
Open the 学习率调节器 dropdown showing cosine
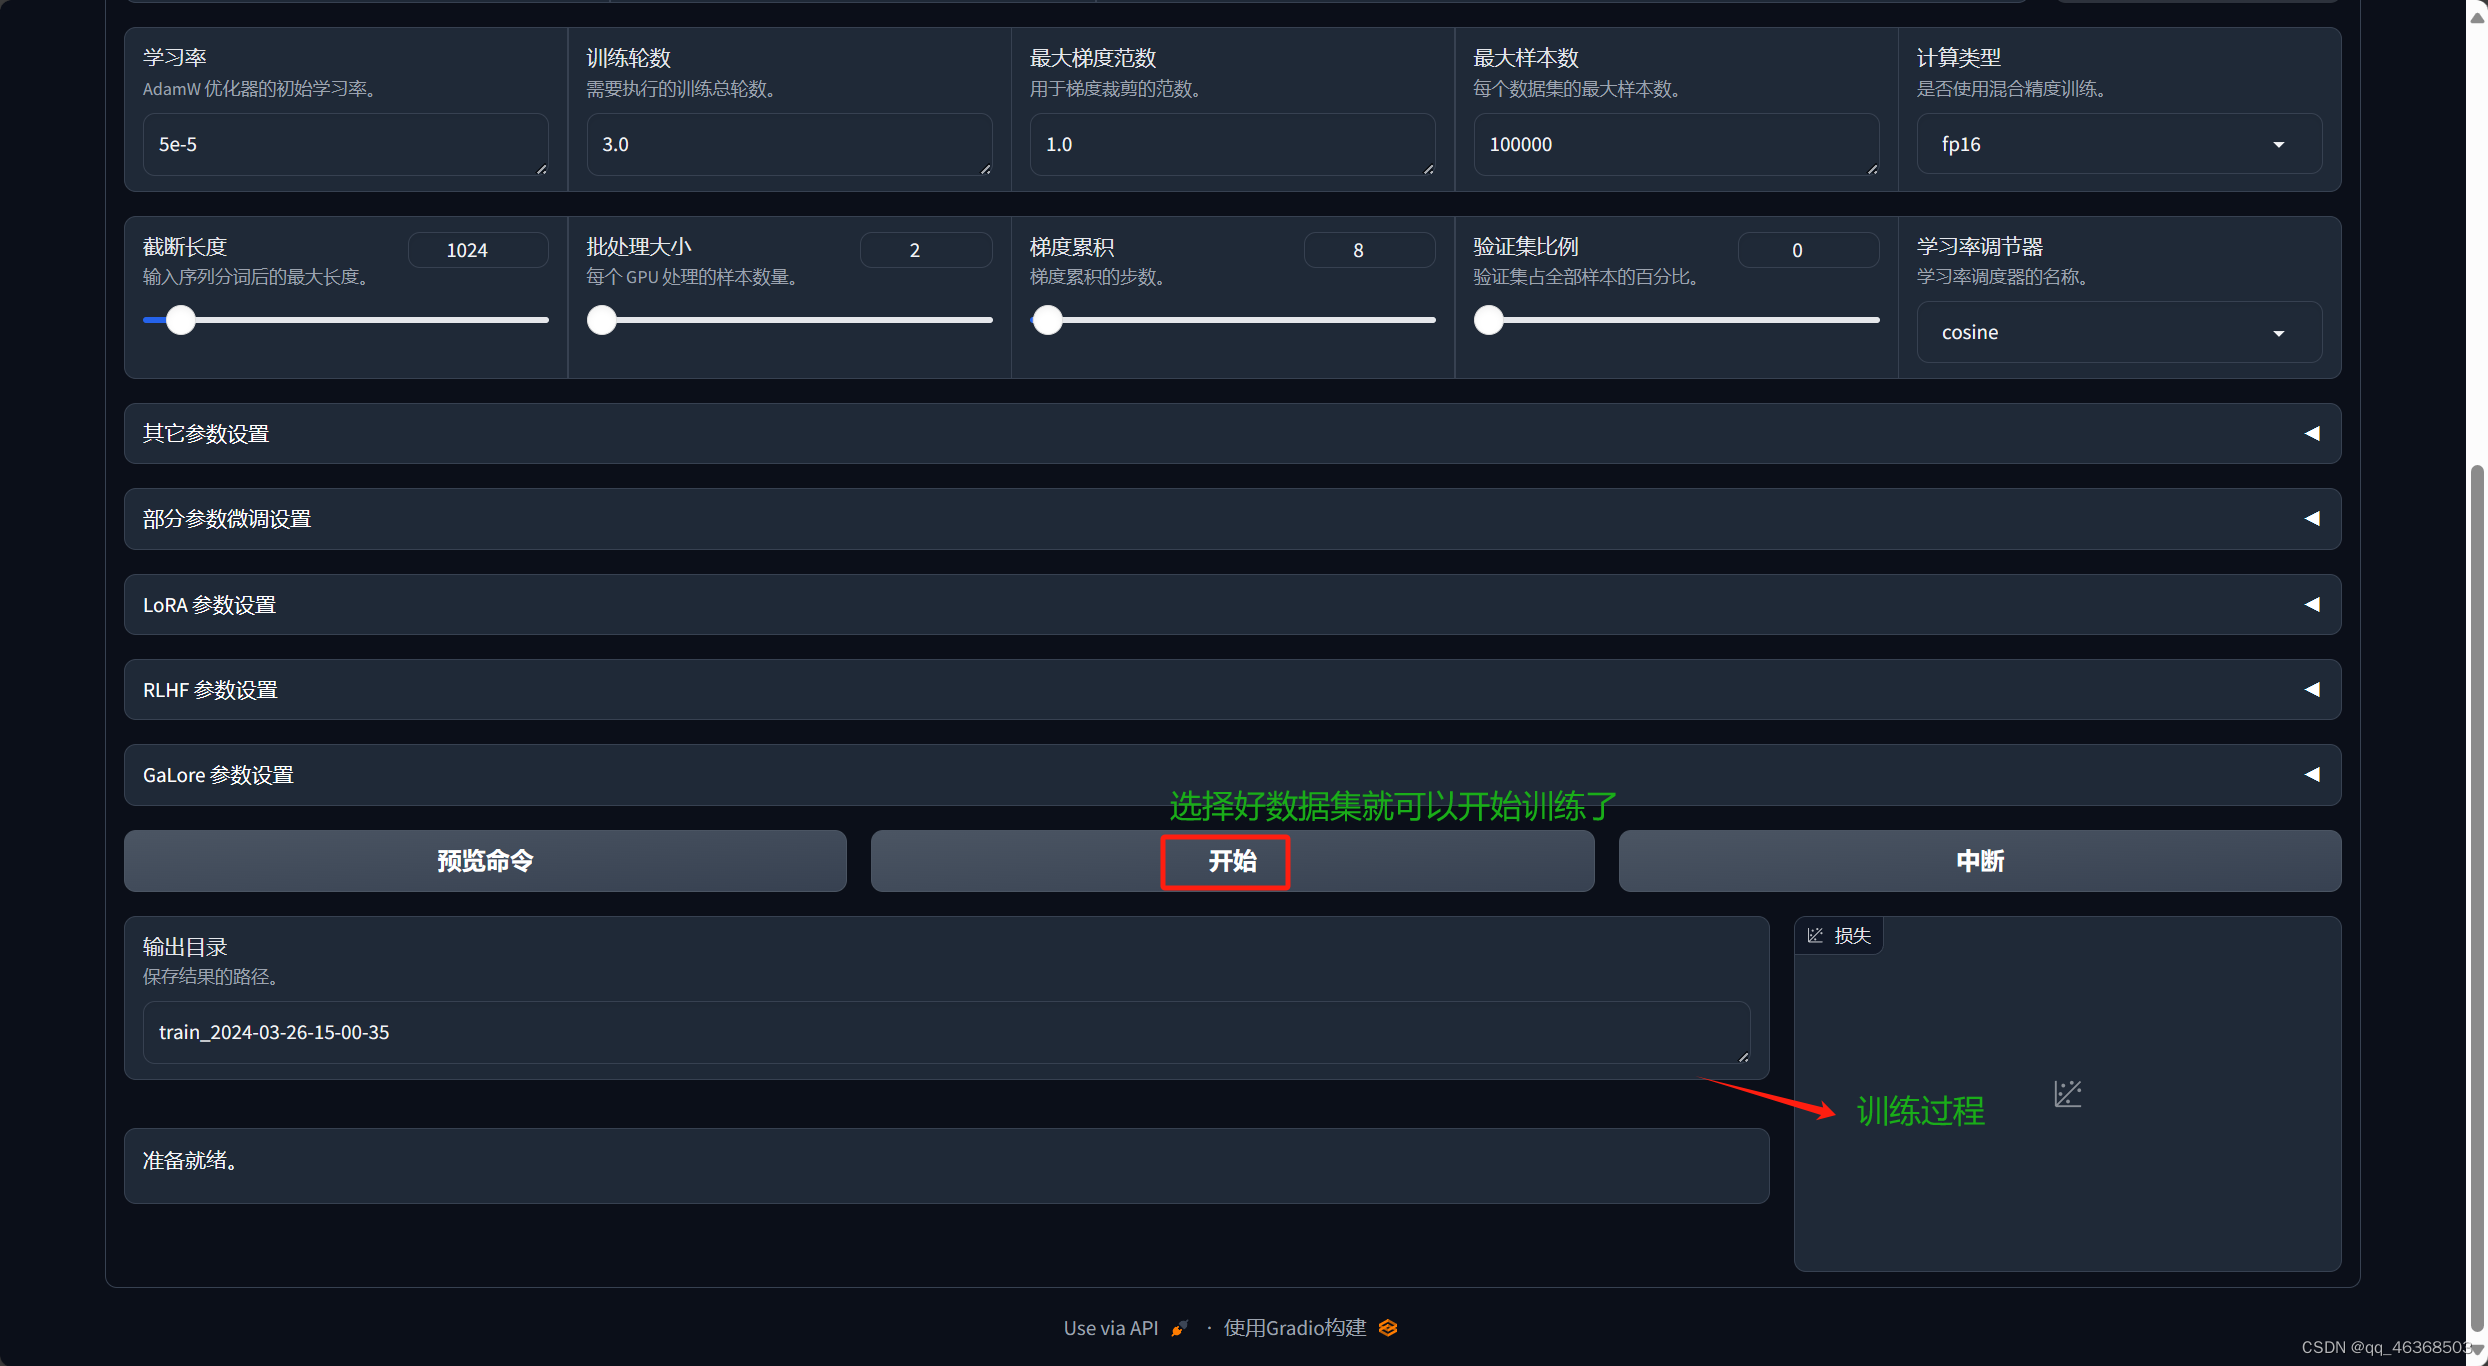click(2119, 332)
